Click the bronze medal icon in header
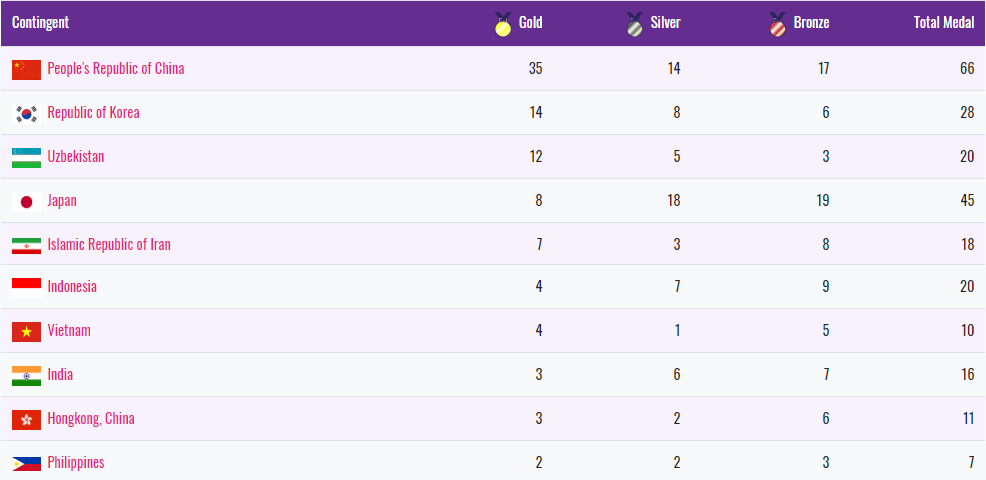986x480 pixels. click(777, 23)
